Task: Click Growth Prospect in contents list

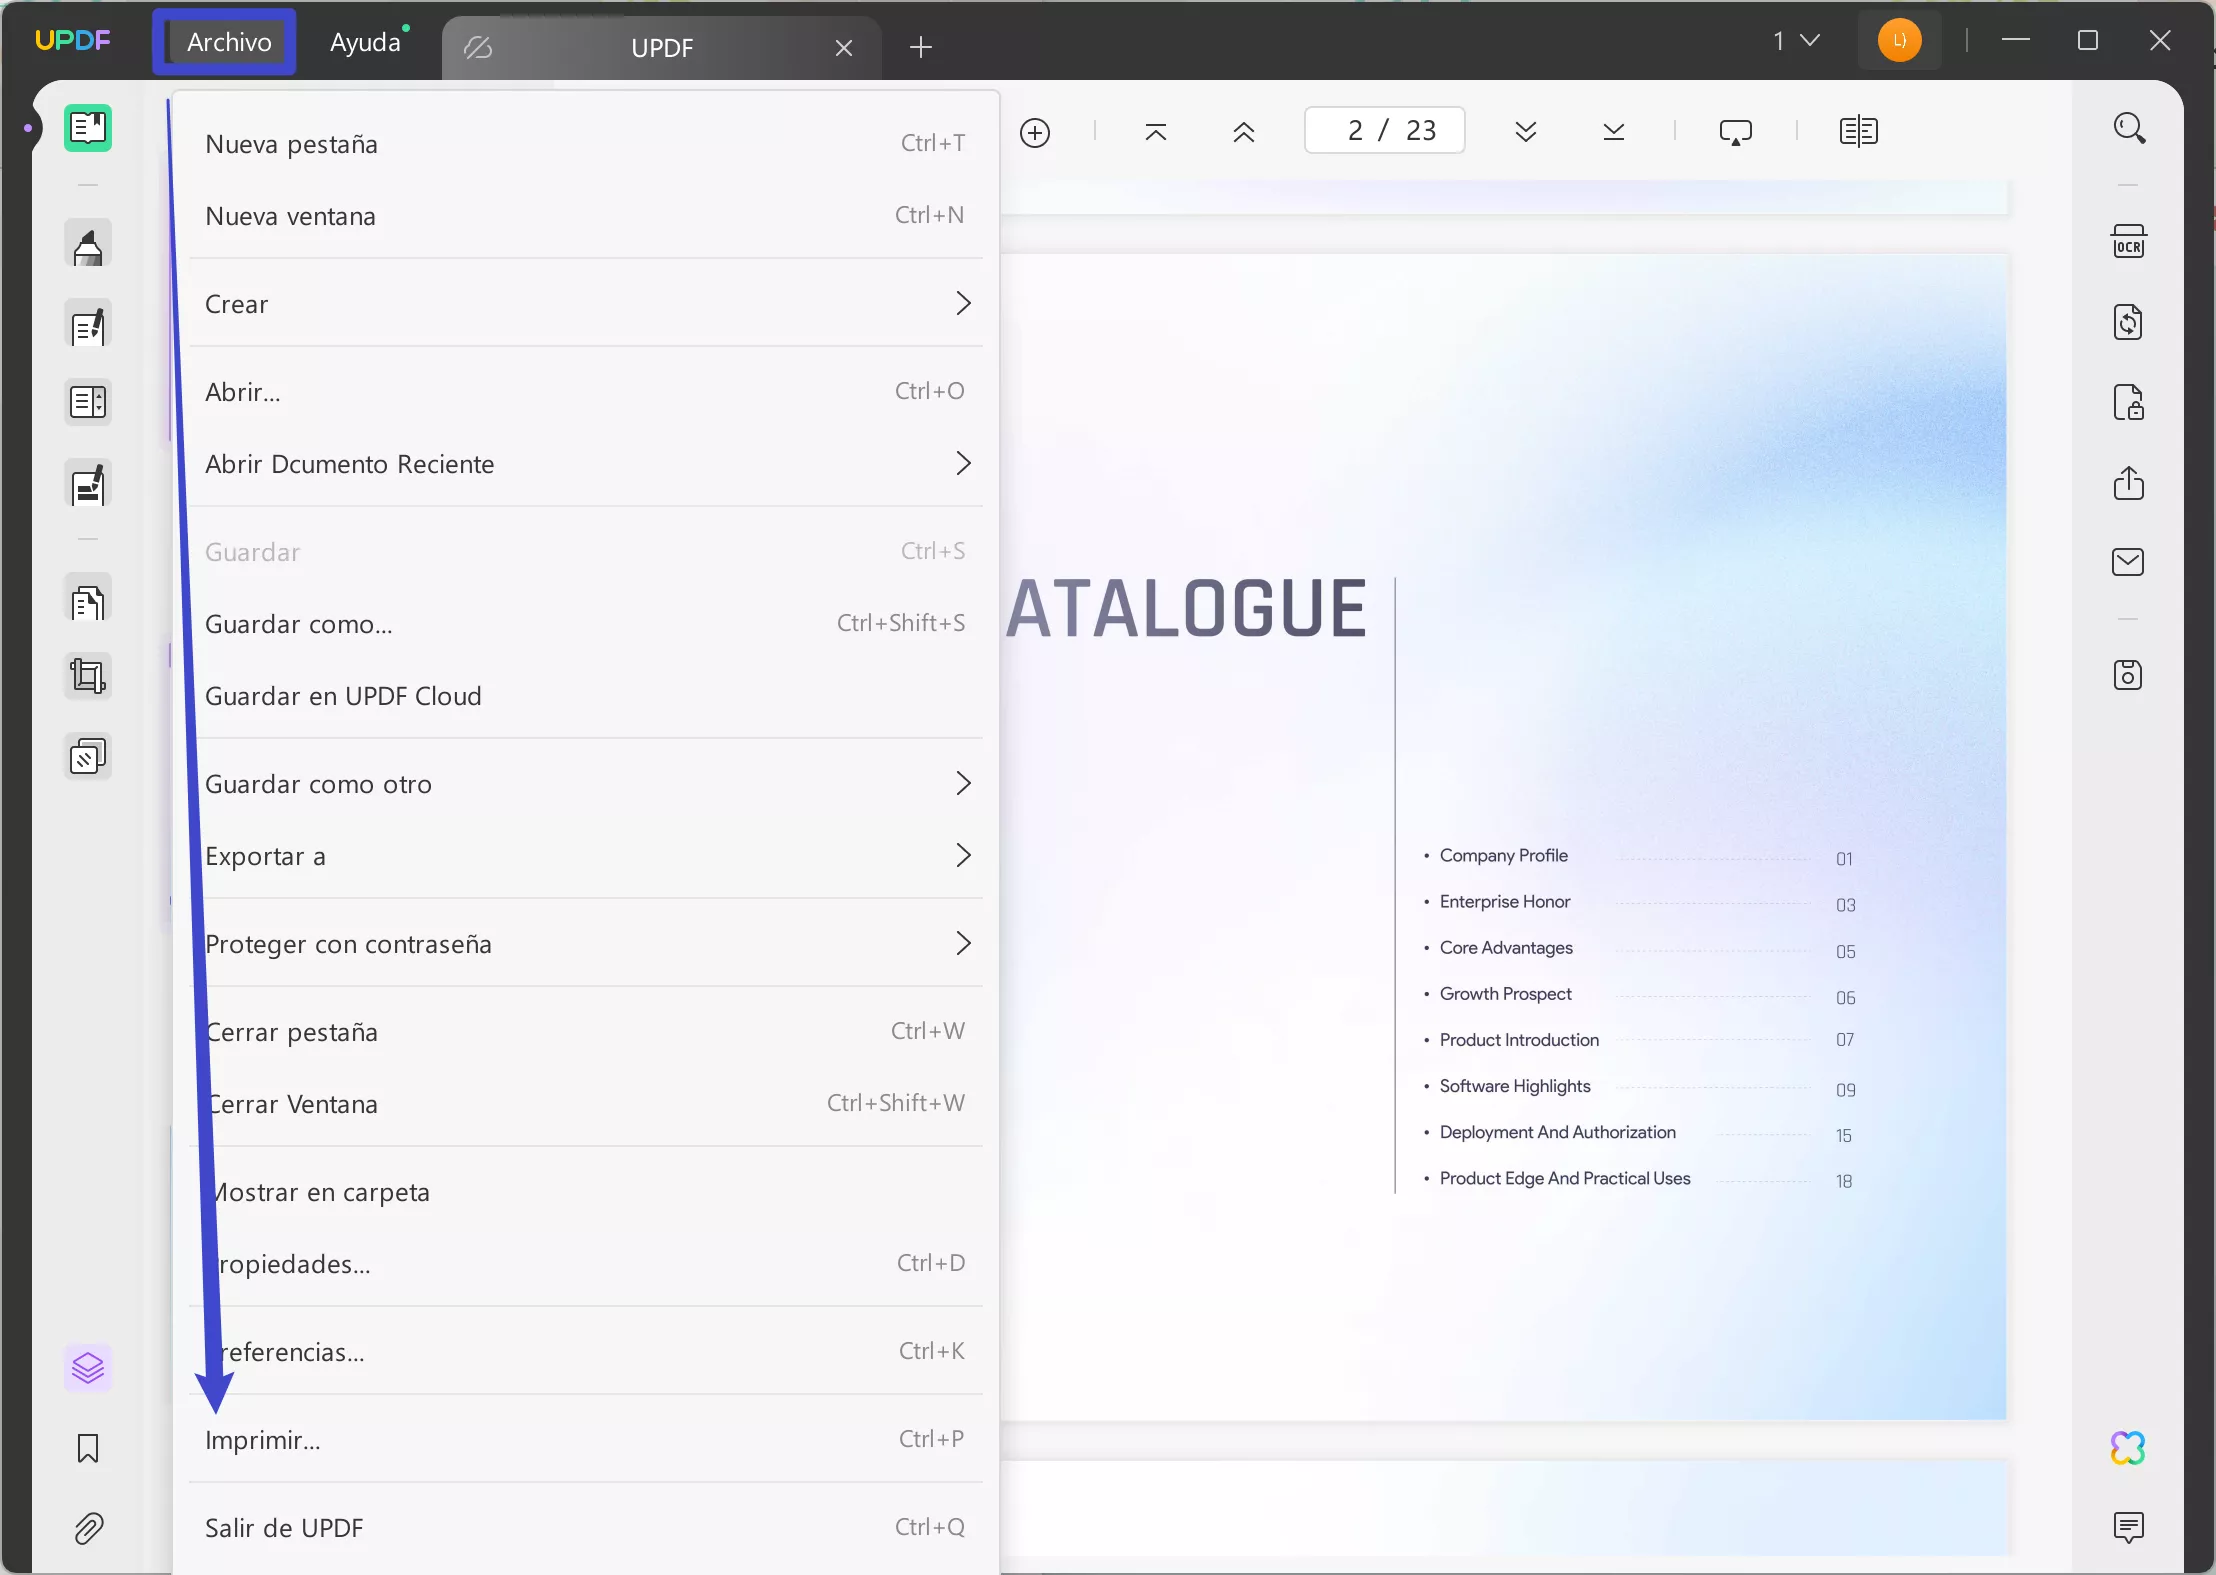Action: [x=1505, y=994]
